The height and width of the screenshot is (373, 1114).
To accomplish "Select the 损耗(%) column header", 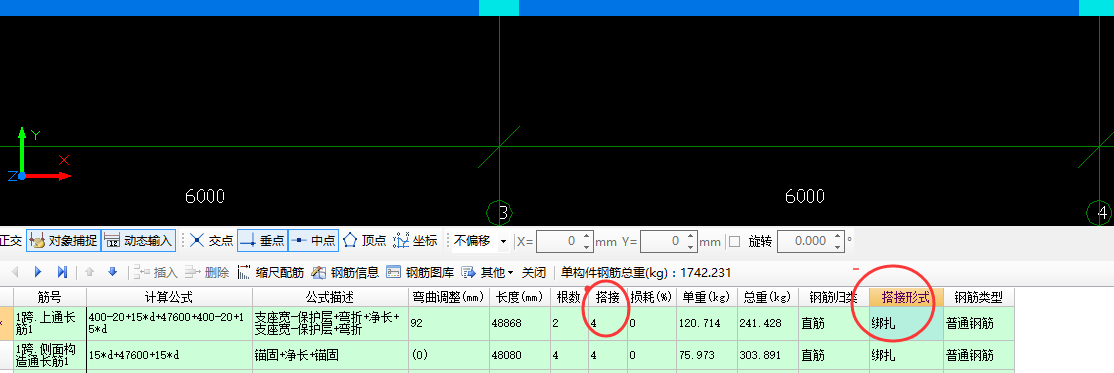I will (651, 297).
